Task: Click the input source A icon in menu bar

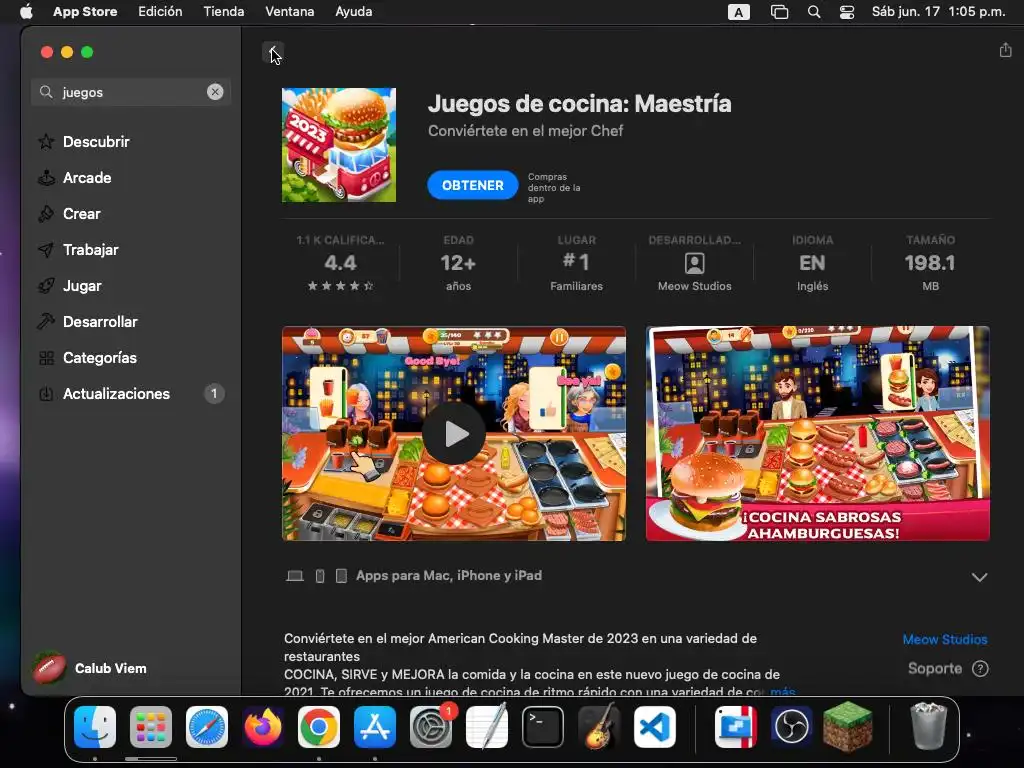Action: [x=739, y=12]
